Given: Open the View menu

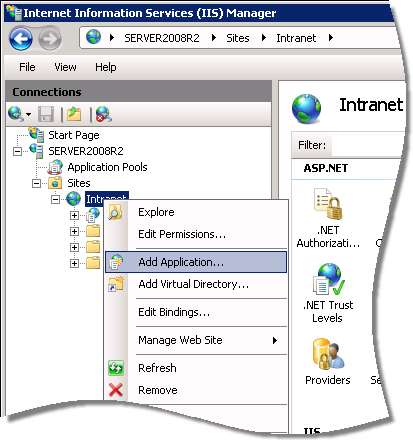Looking at the screenshot, I should click(x=65, y=67).
